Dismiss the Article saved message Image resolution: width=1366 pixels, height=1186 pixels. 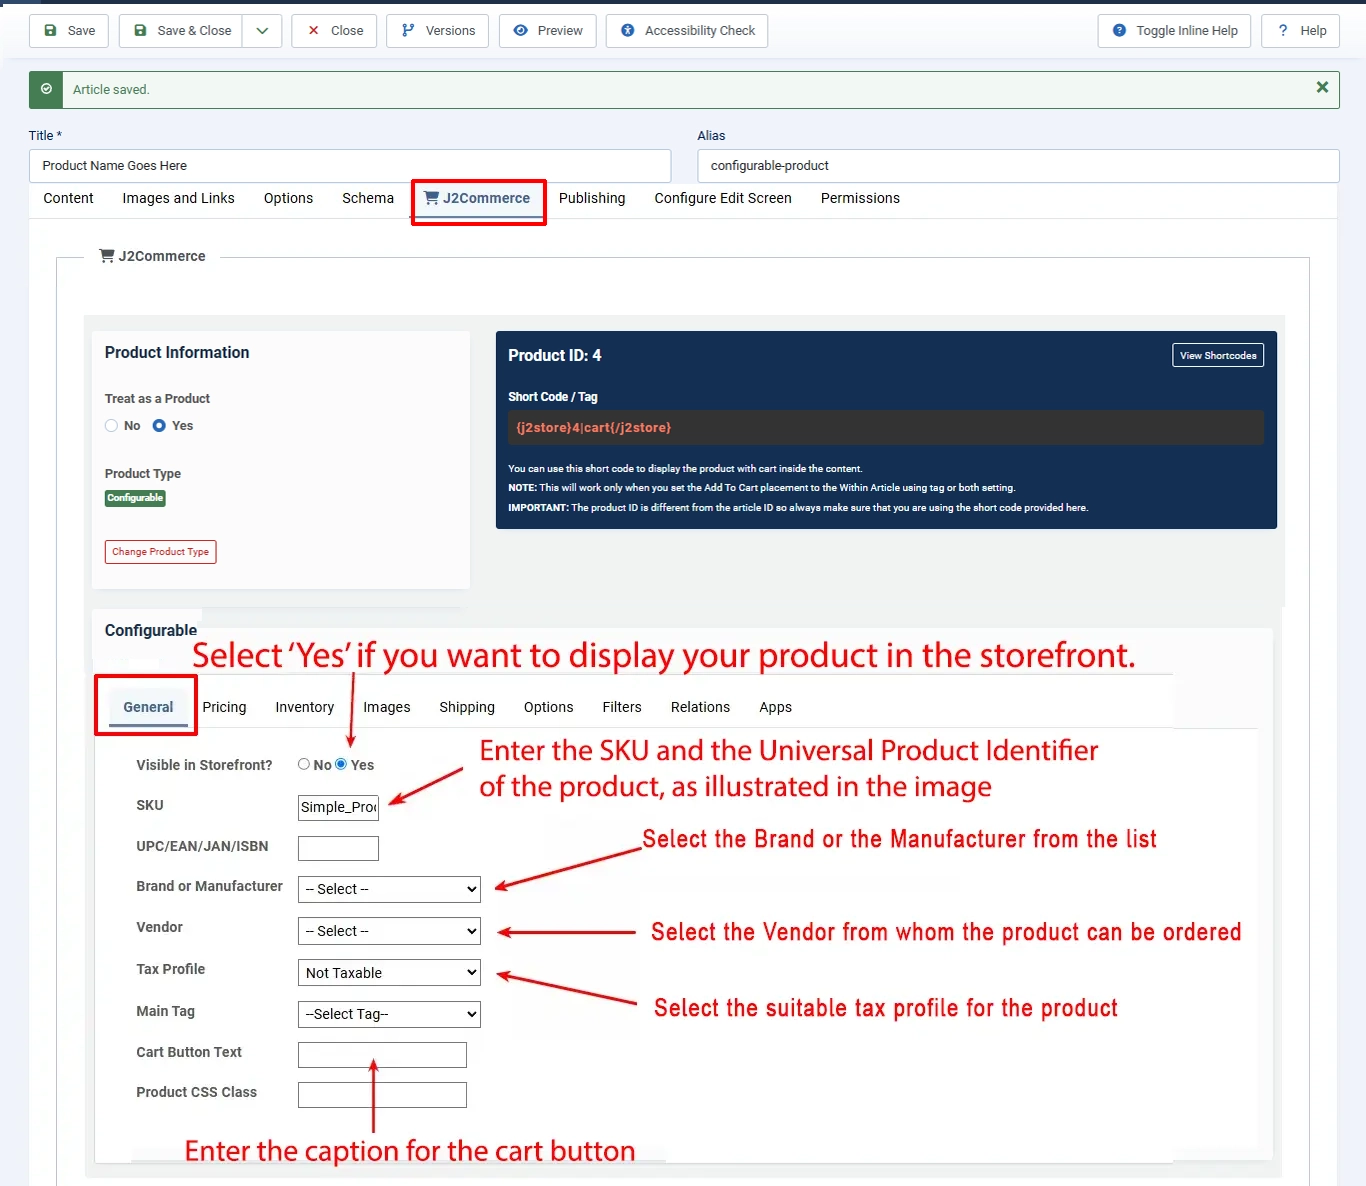[1322, 88]
